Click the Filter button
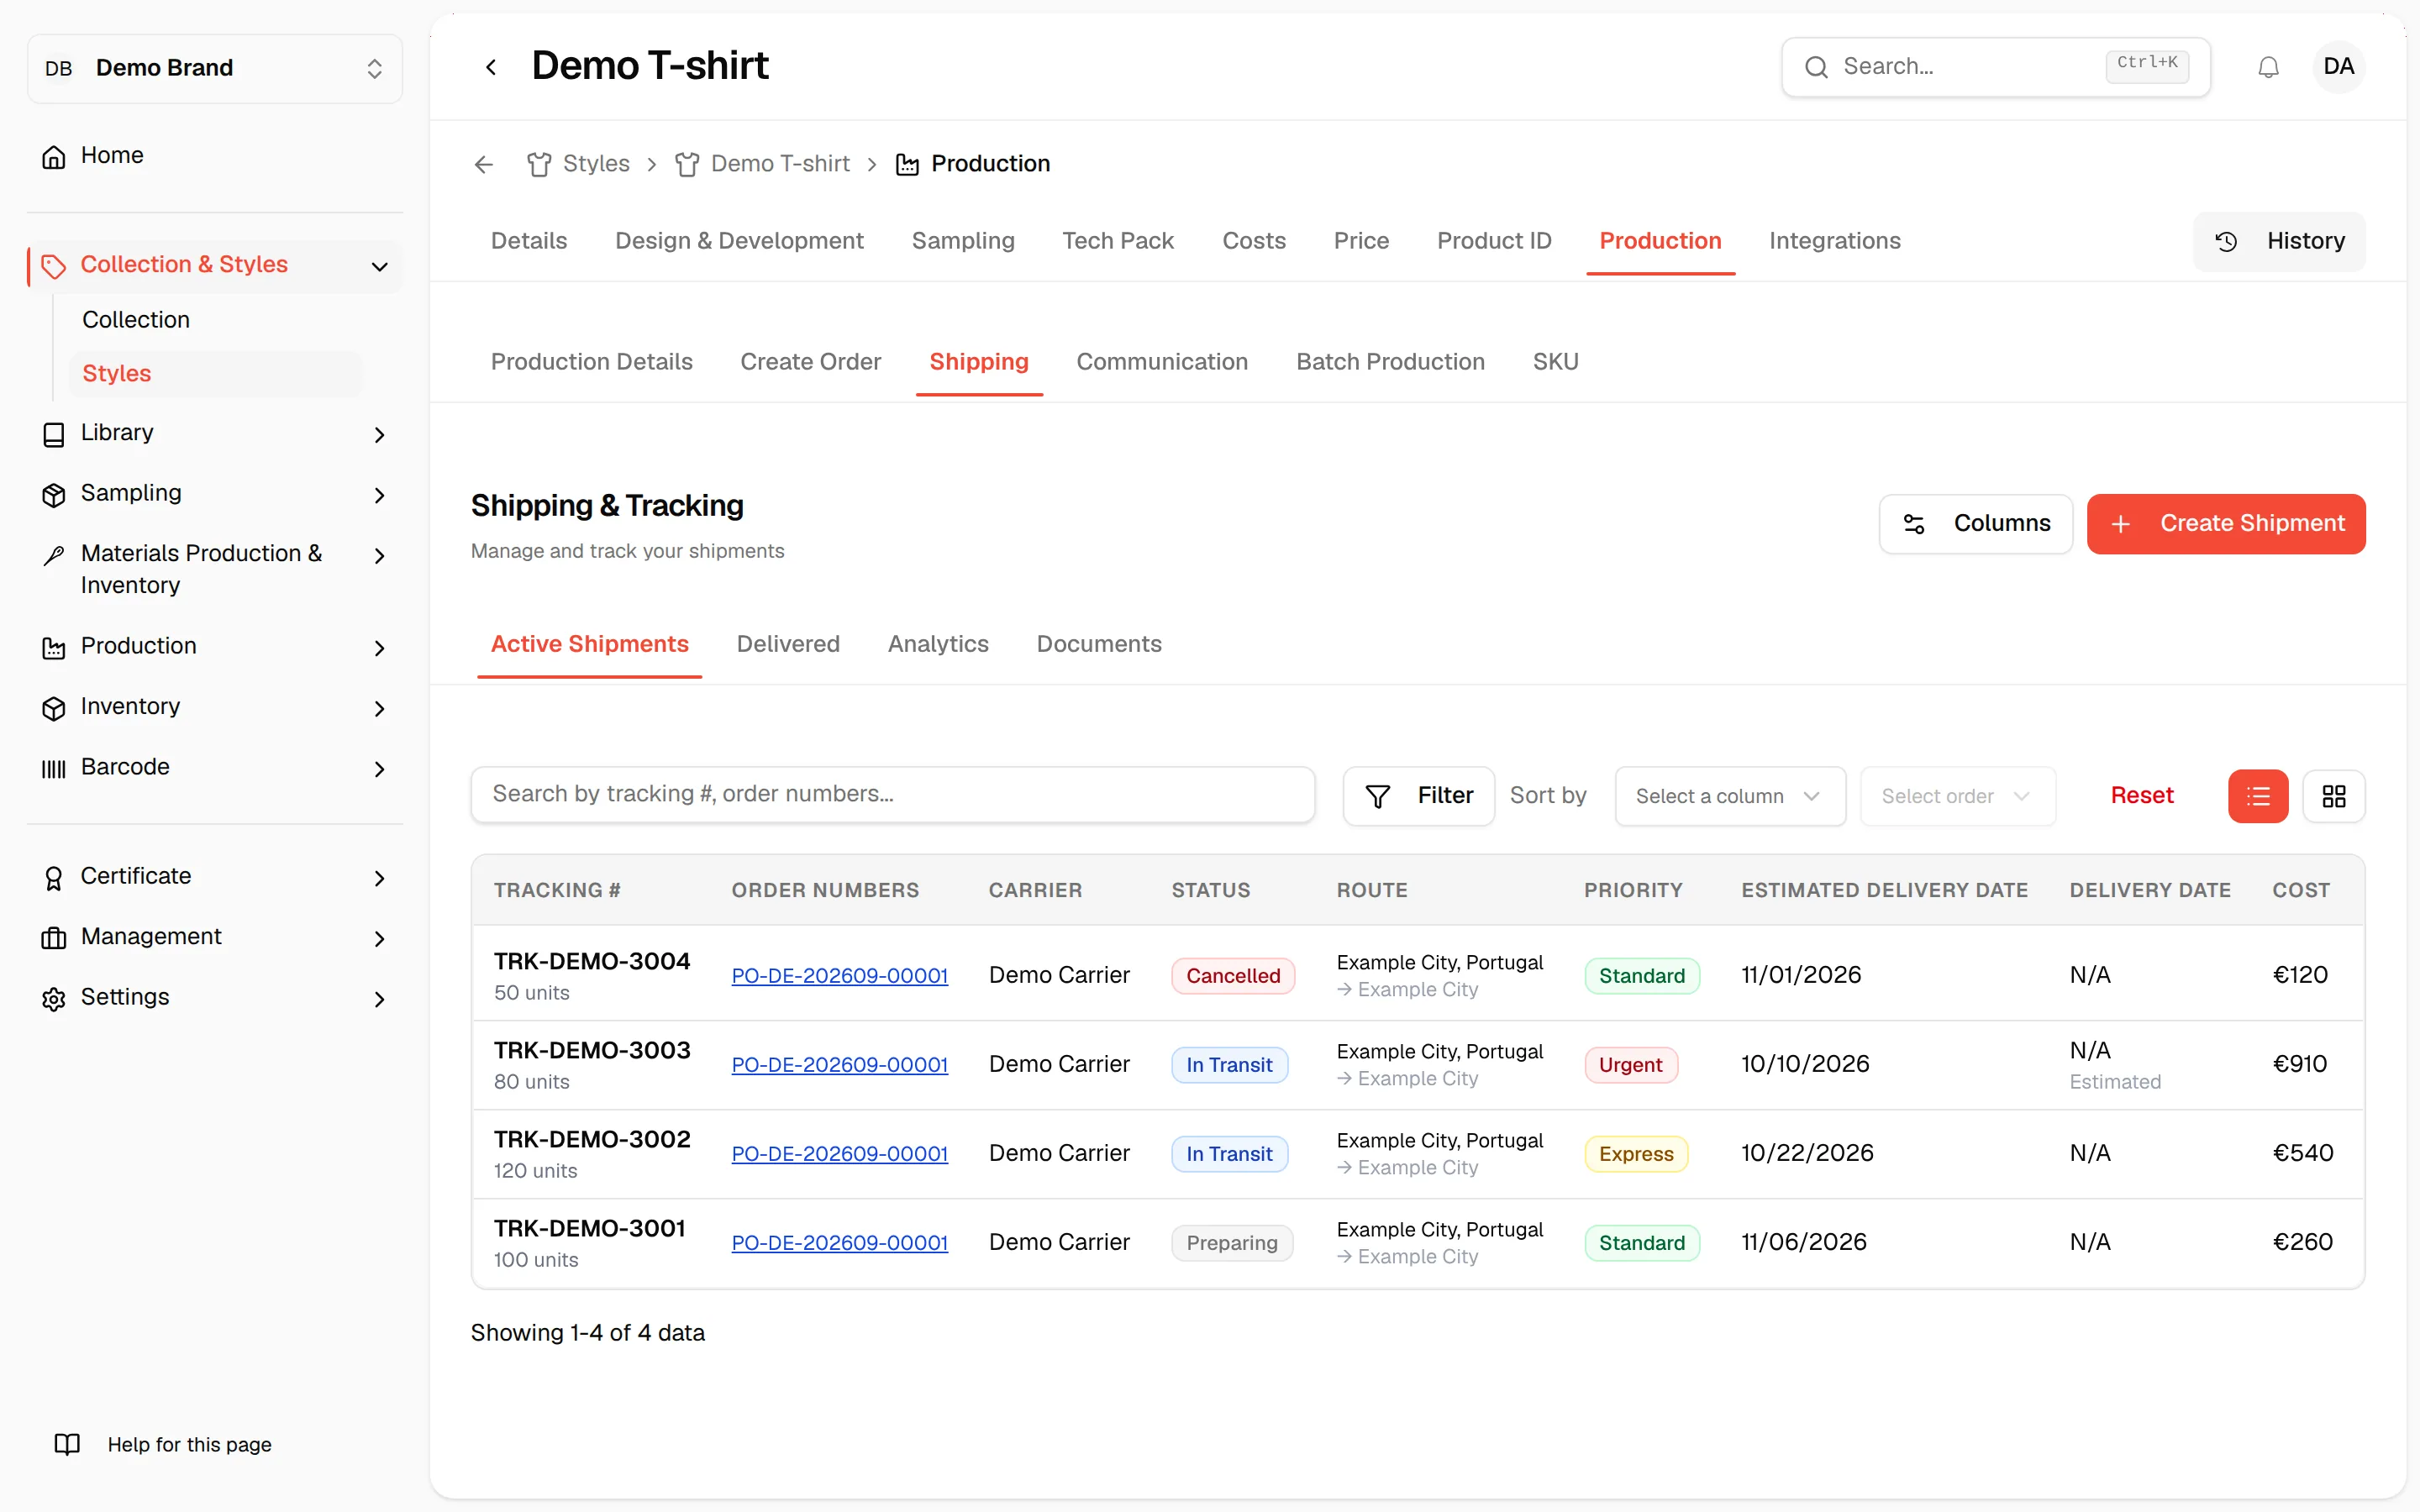The width and height of the screenshot is (2420, 1512). pyautogui.click(x=1418, y=796)
